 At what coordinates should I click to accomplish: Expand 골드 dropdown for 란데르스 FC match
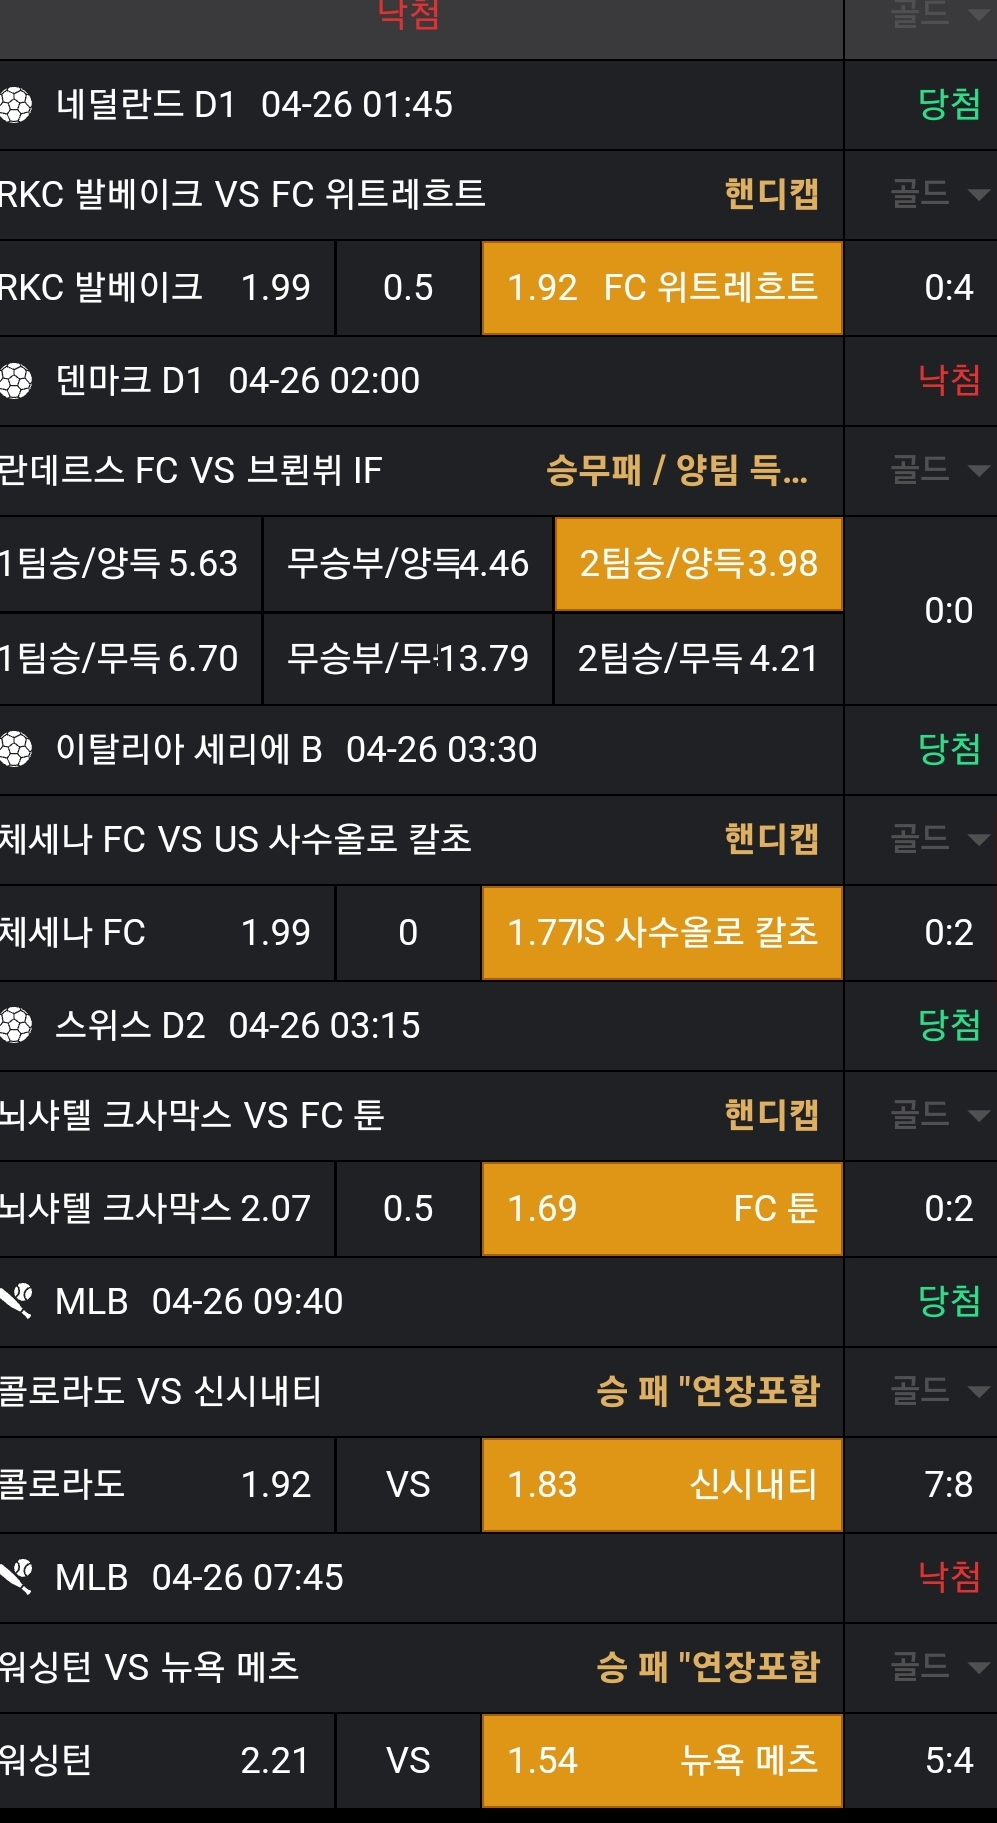tap(938, 470)
